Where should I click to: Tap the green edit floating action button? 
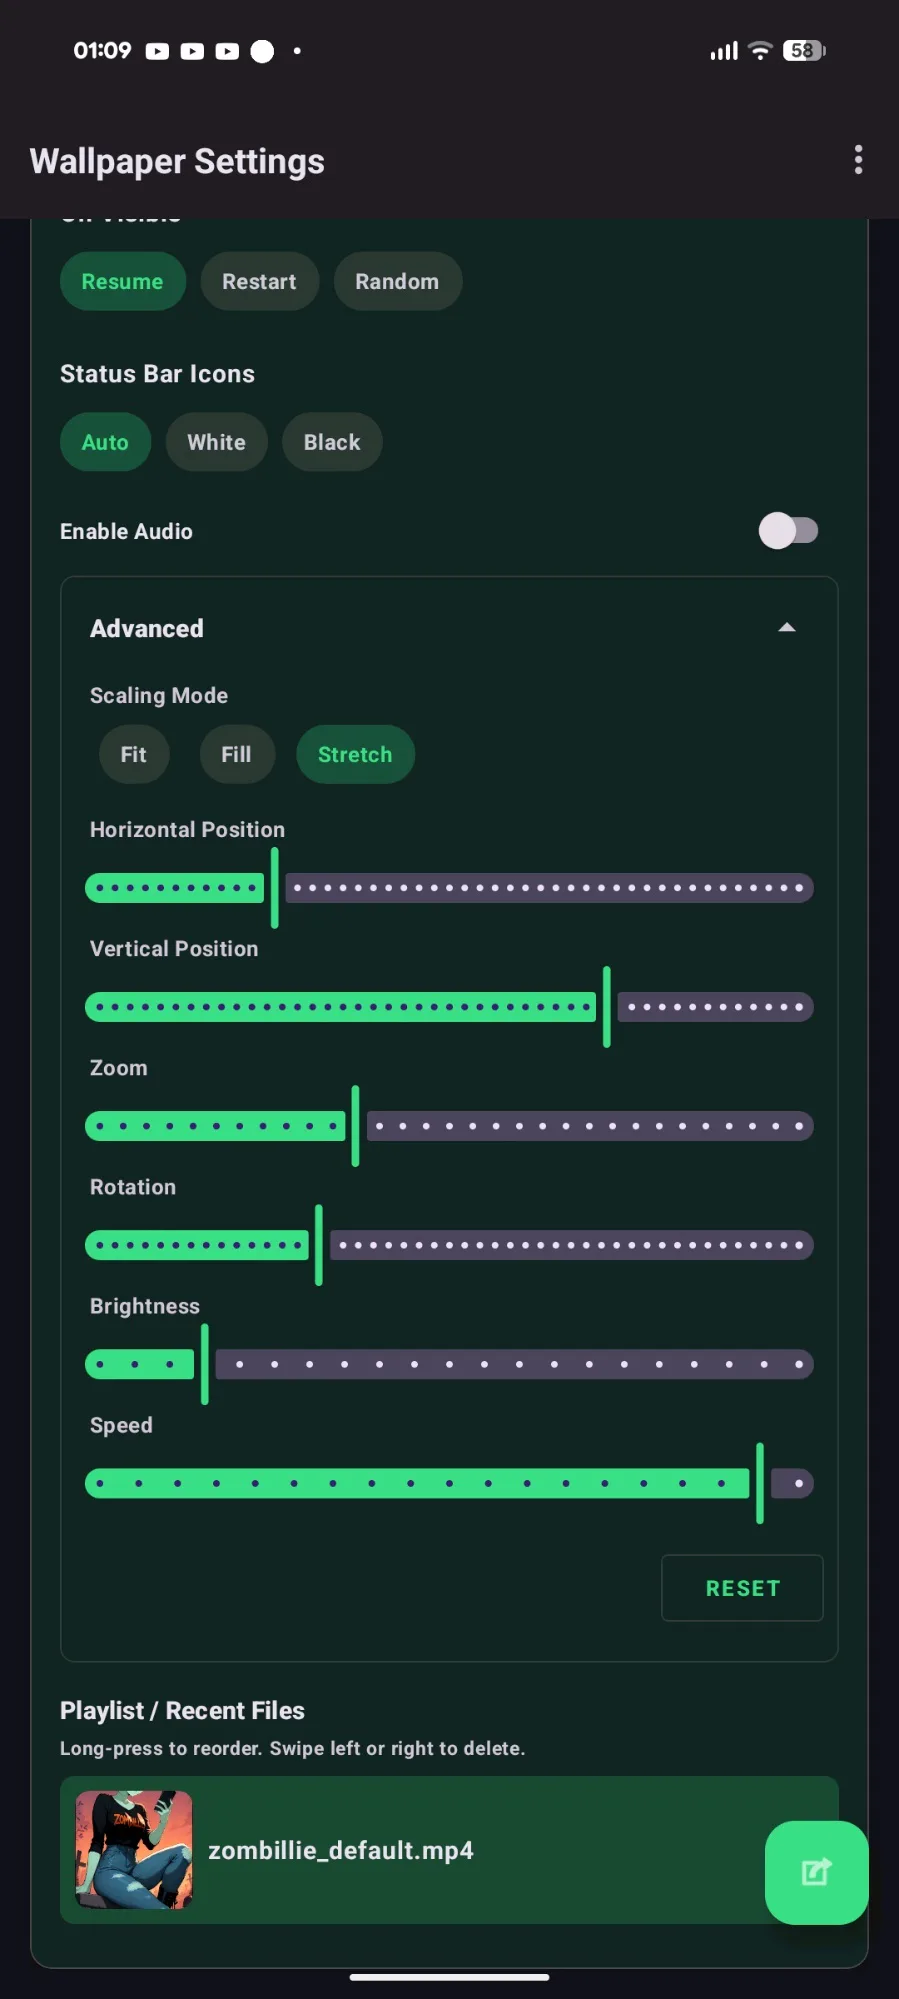(816, 1872)
